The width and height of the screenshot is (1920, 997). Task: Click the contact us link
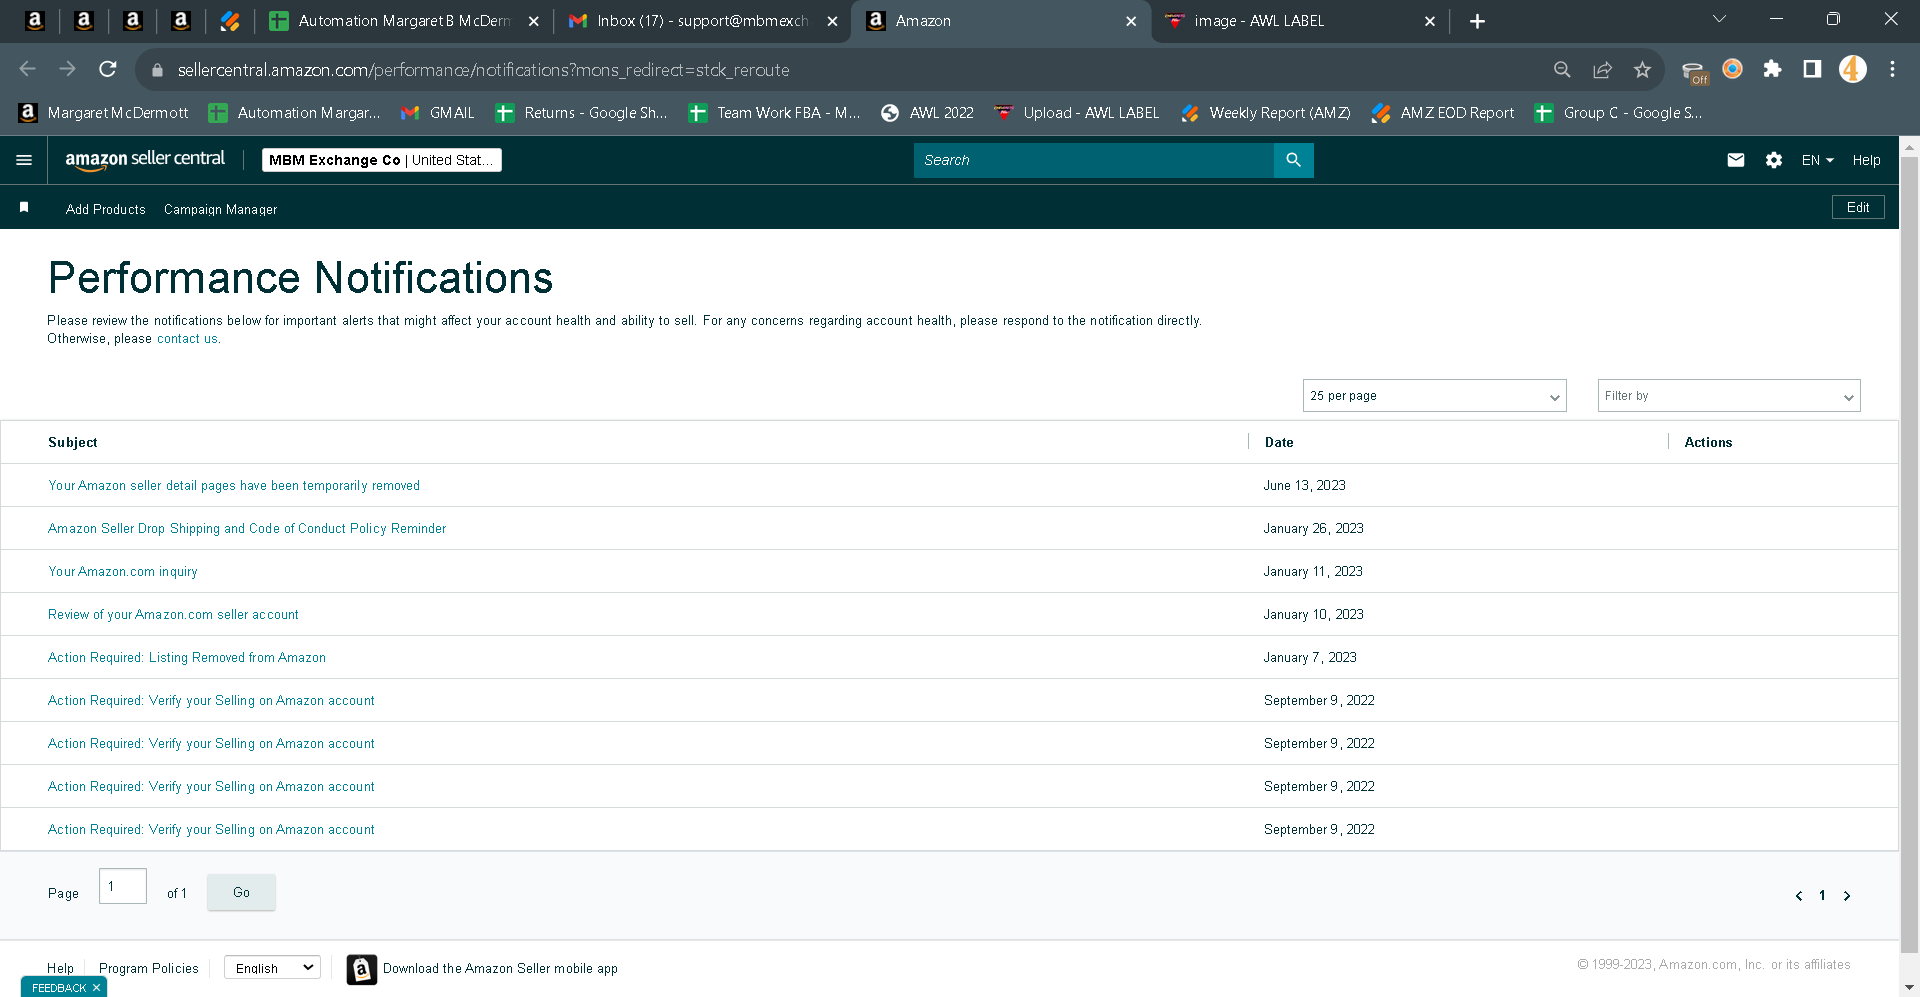click(187, 339)
